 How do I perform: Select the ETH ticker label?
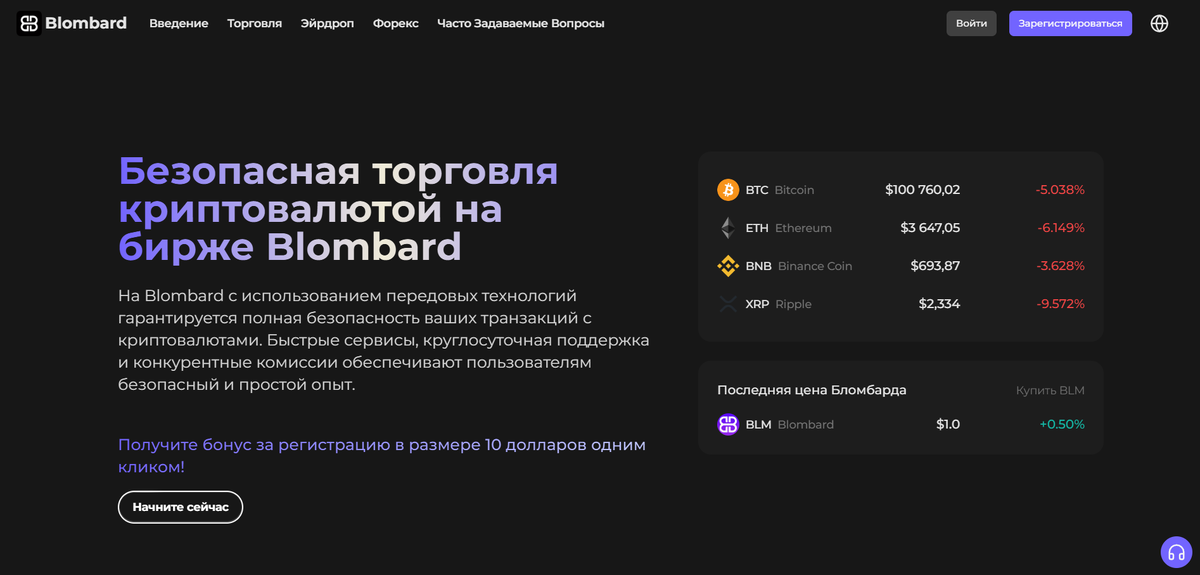pos(757,228)
